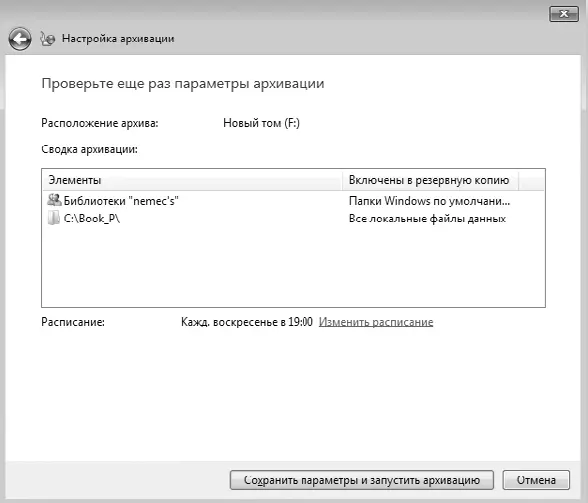Go back with the round arrow button
588x503 pixels.
20,39
